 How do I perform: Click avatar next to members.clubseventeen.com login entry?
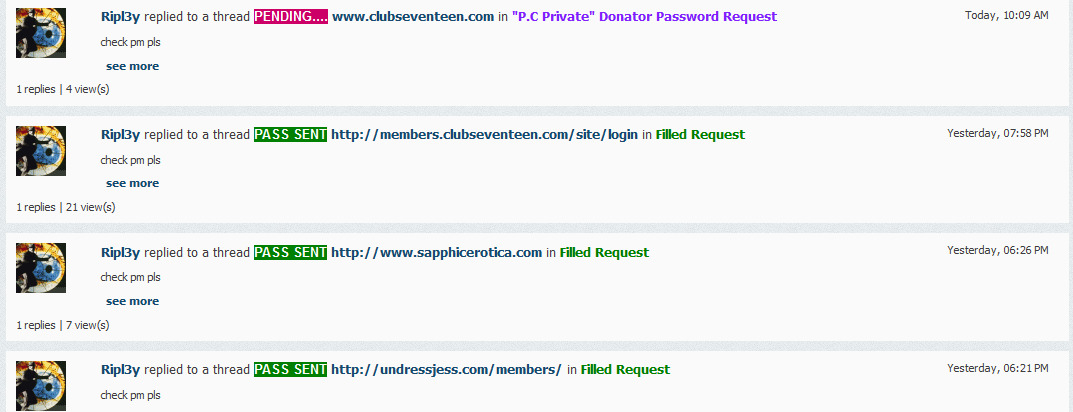[x=41, y=151]
